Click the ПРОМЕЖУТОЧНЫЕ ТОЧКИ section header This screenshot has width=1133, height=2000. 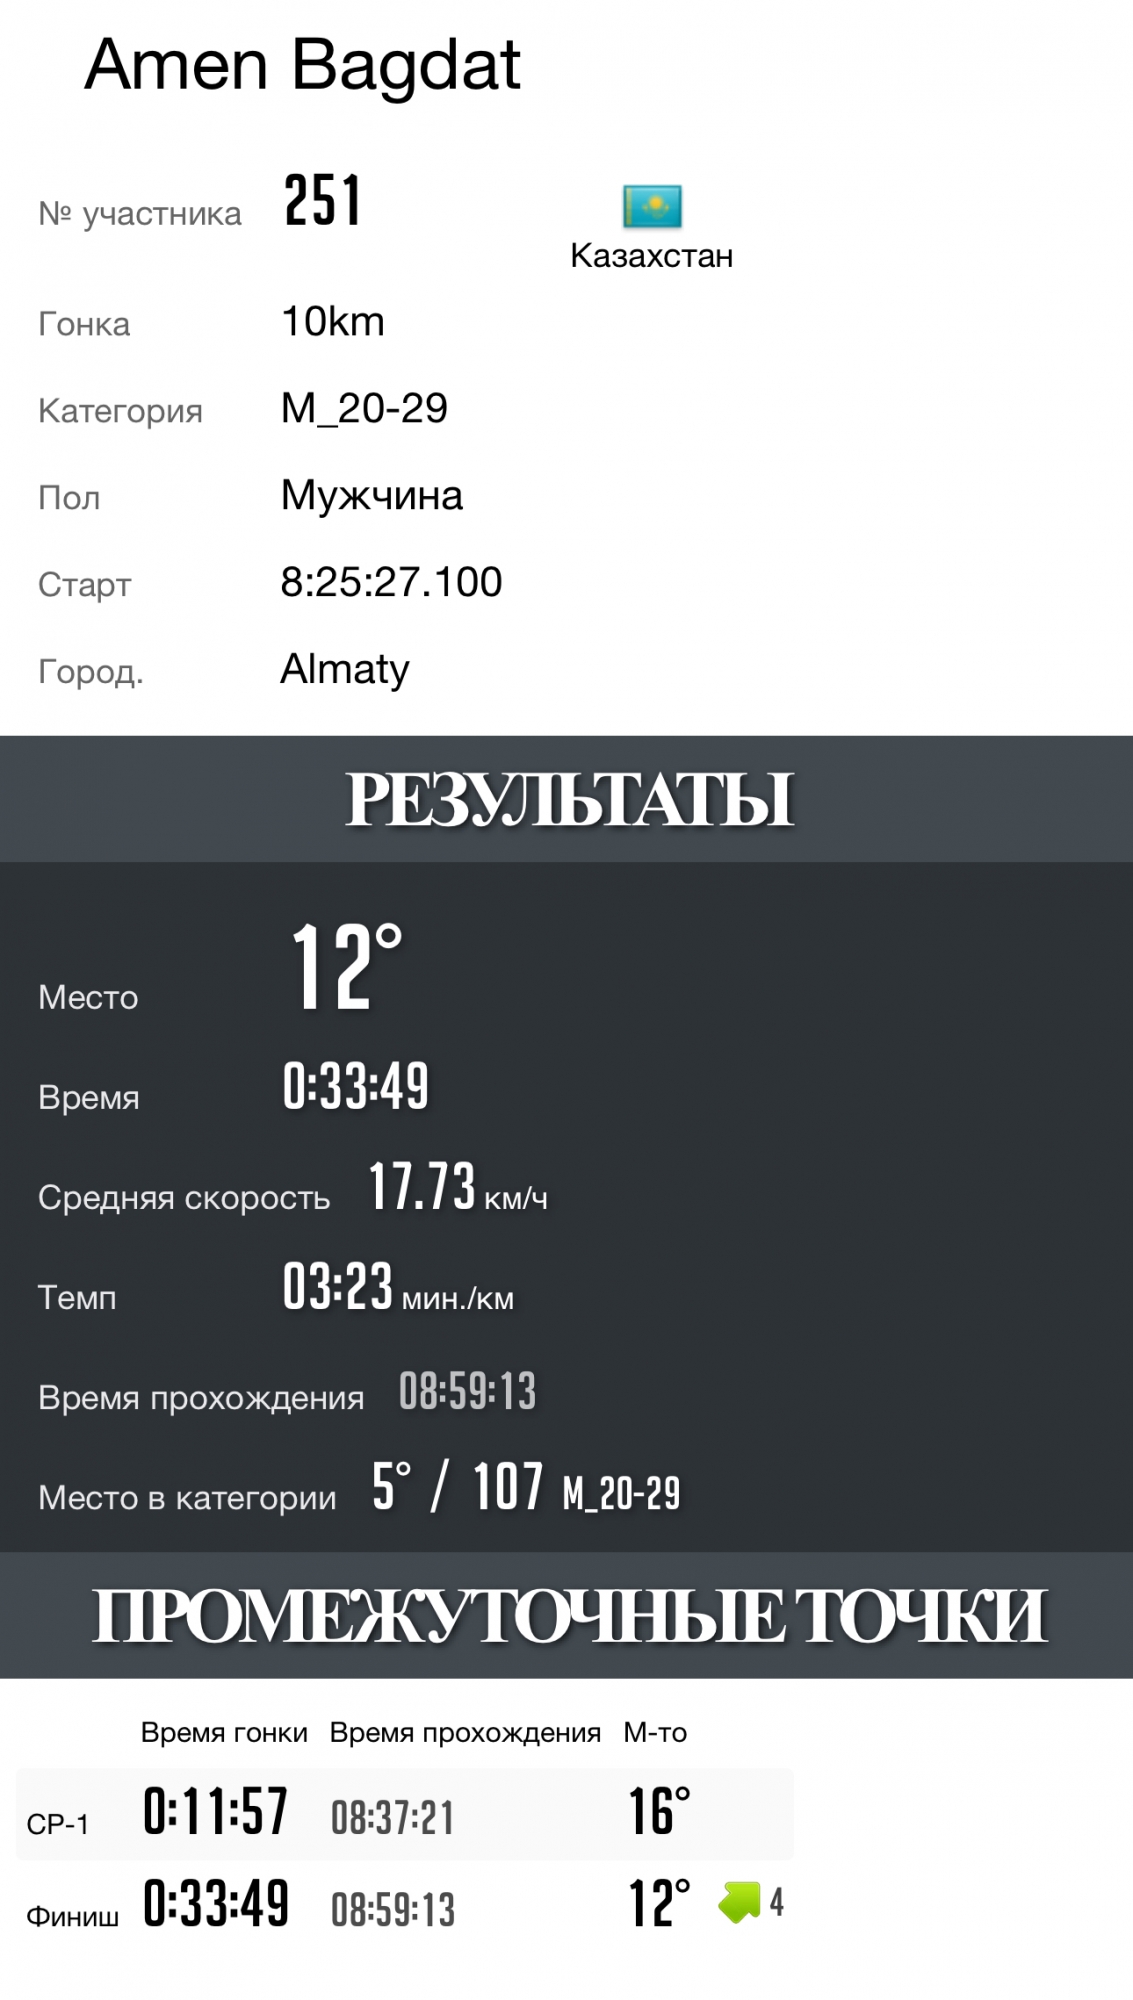point(568,1615)
